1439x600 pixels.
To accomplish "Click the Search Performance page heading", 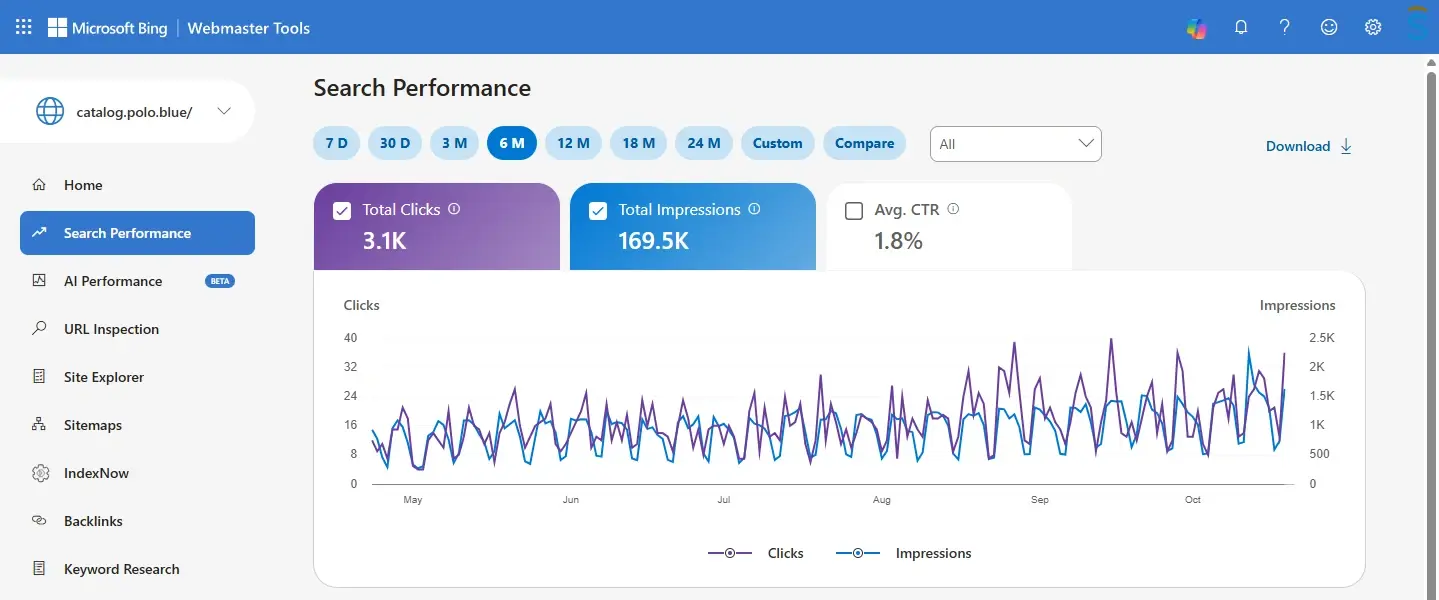I will (422, 88).
